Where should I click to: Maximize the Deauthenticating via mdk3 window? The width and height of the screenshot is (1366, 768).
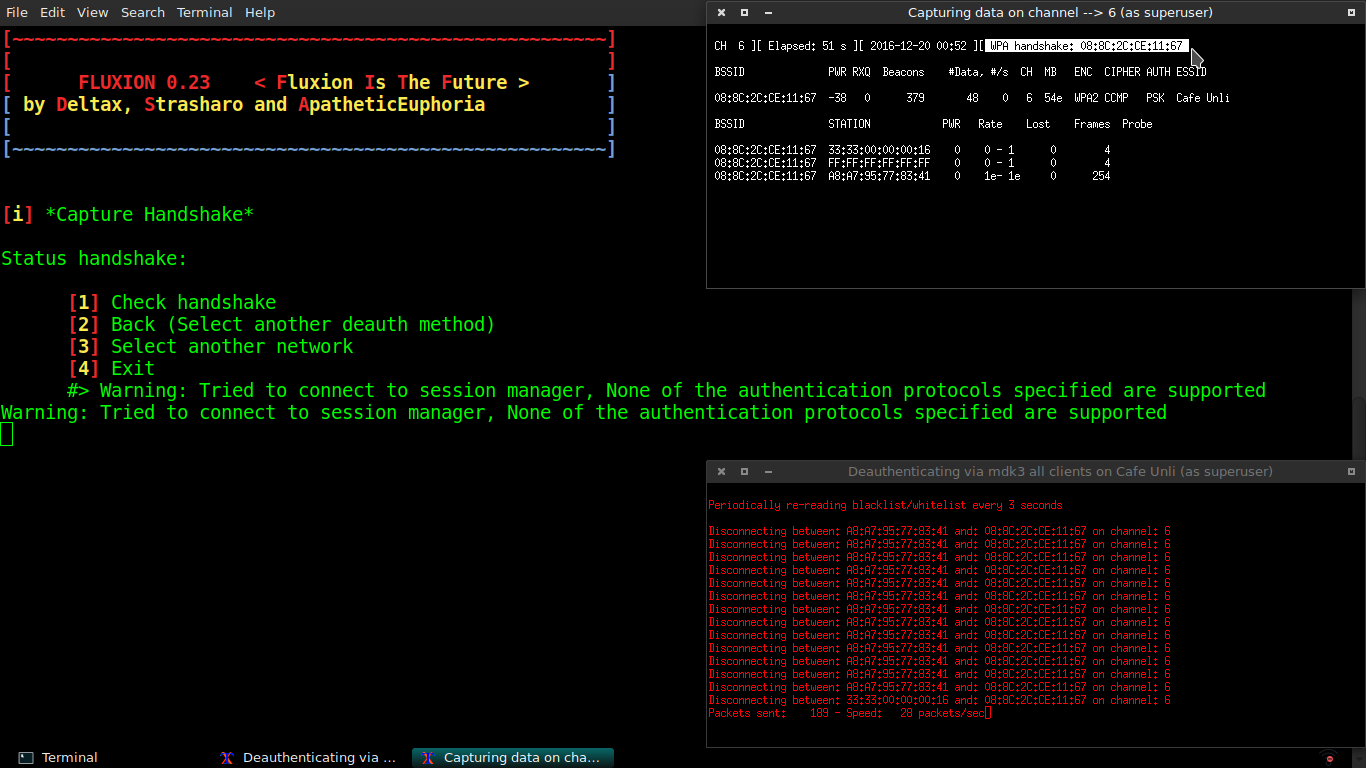744,471
